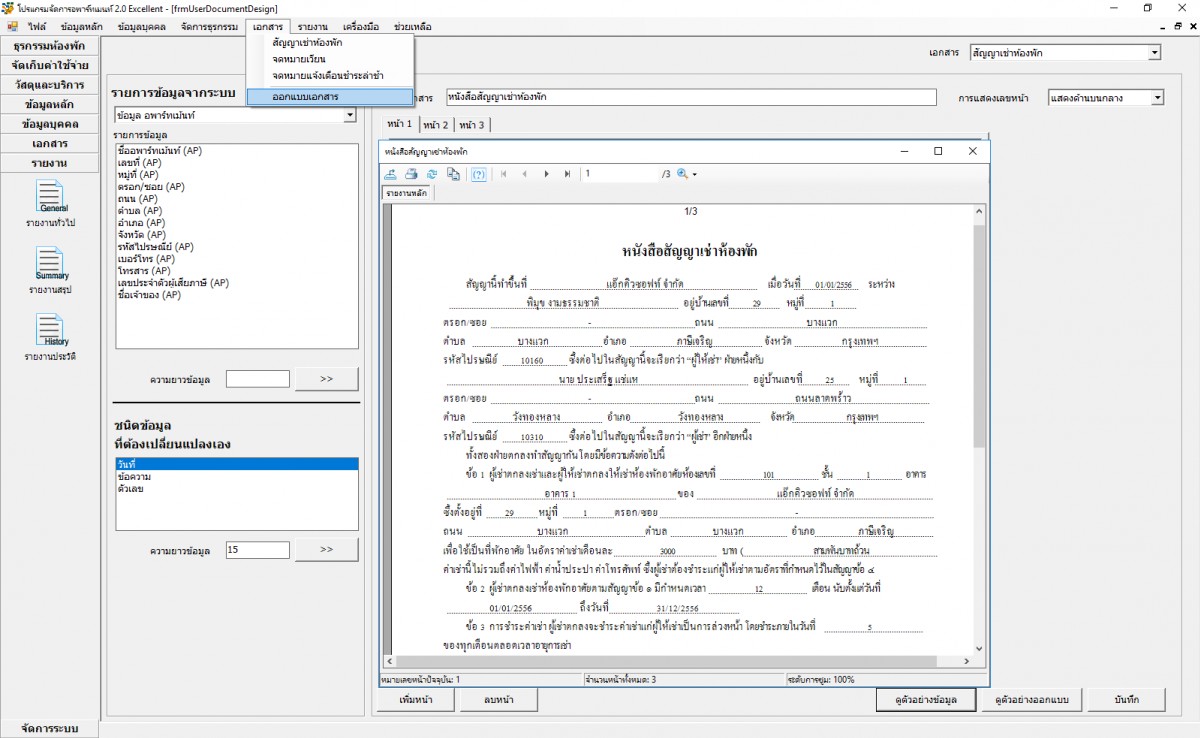The width and height of the screenshot is (1200, 738).
Task: Open the page number display dropdown
Action: point(1157,98)
